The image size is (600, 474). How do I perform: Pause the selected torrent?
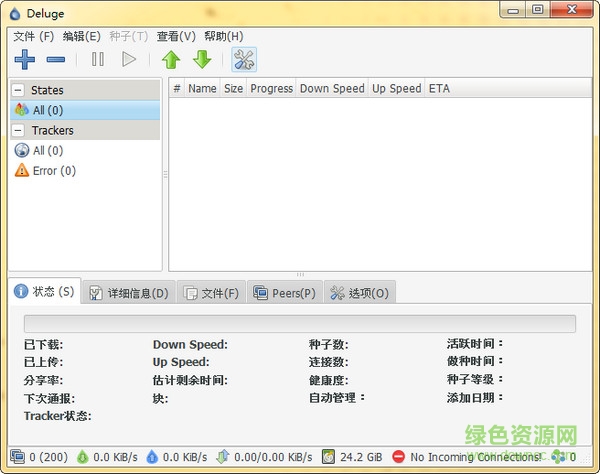point(97,59)
